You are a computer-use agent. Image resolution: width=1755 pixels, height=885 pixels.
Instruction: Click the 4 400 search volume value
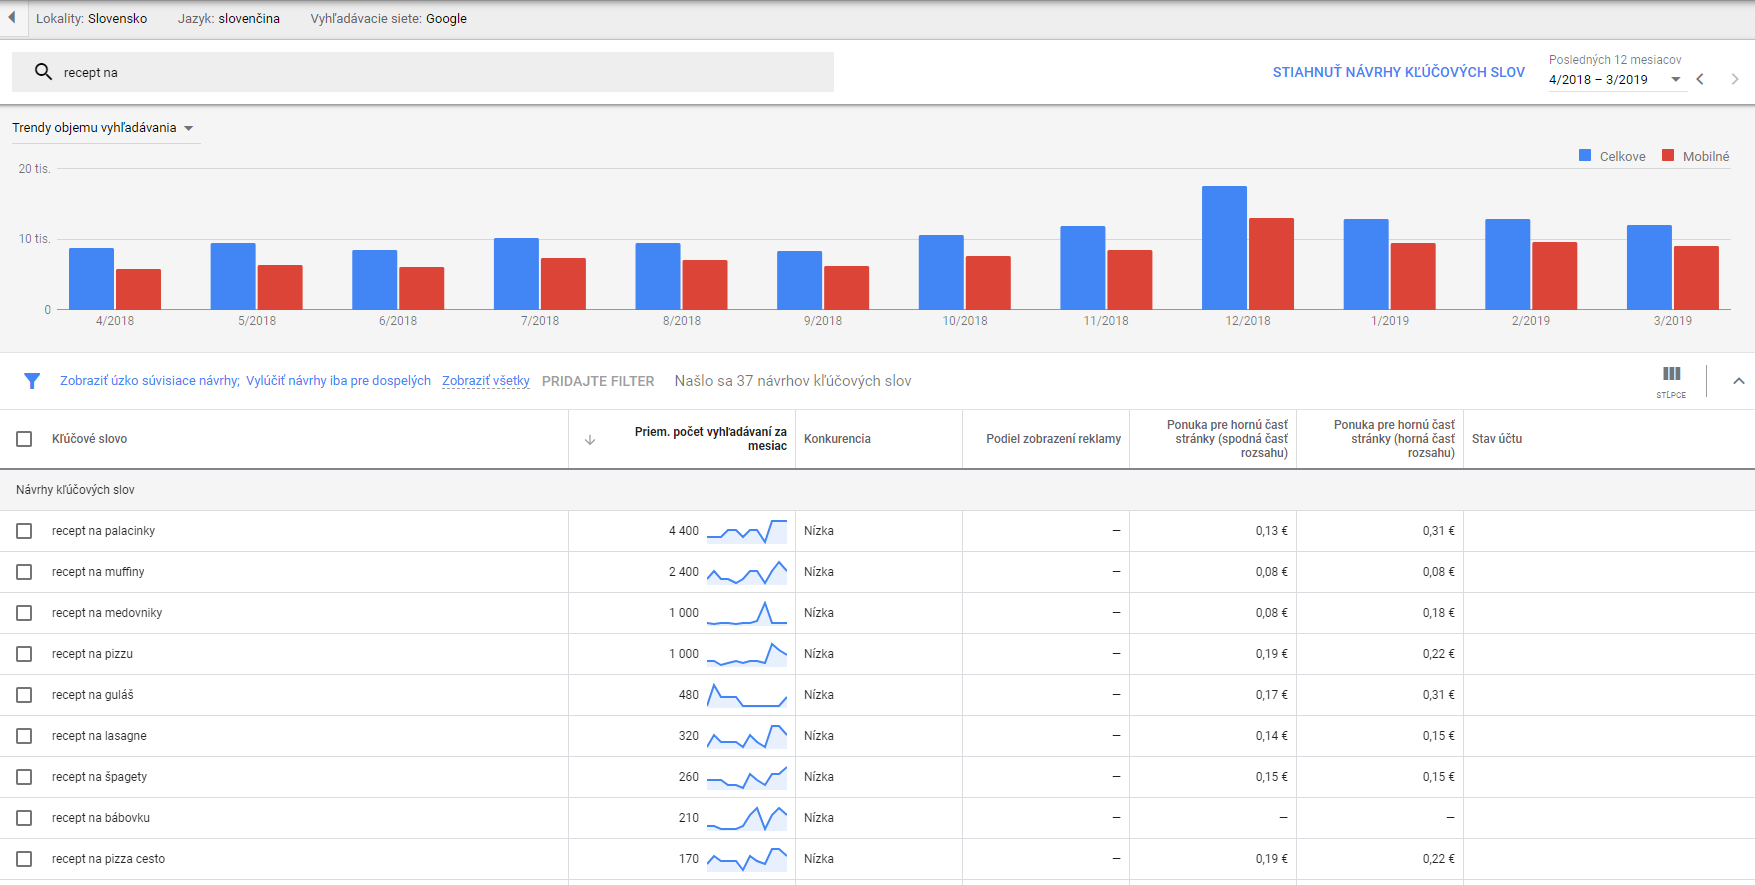coord(684,531)
